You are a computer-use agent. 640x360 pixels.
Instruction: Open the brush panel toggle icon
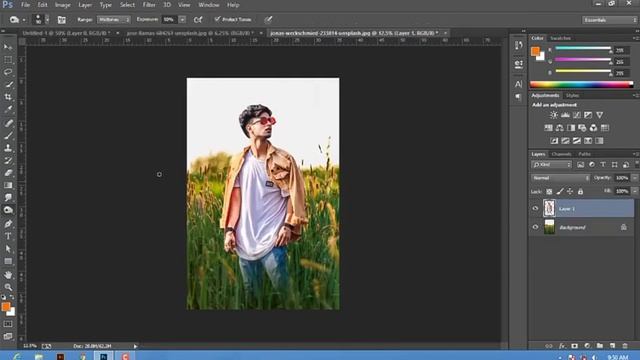click(x=62, y=20)
